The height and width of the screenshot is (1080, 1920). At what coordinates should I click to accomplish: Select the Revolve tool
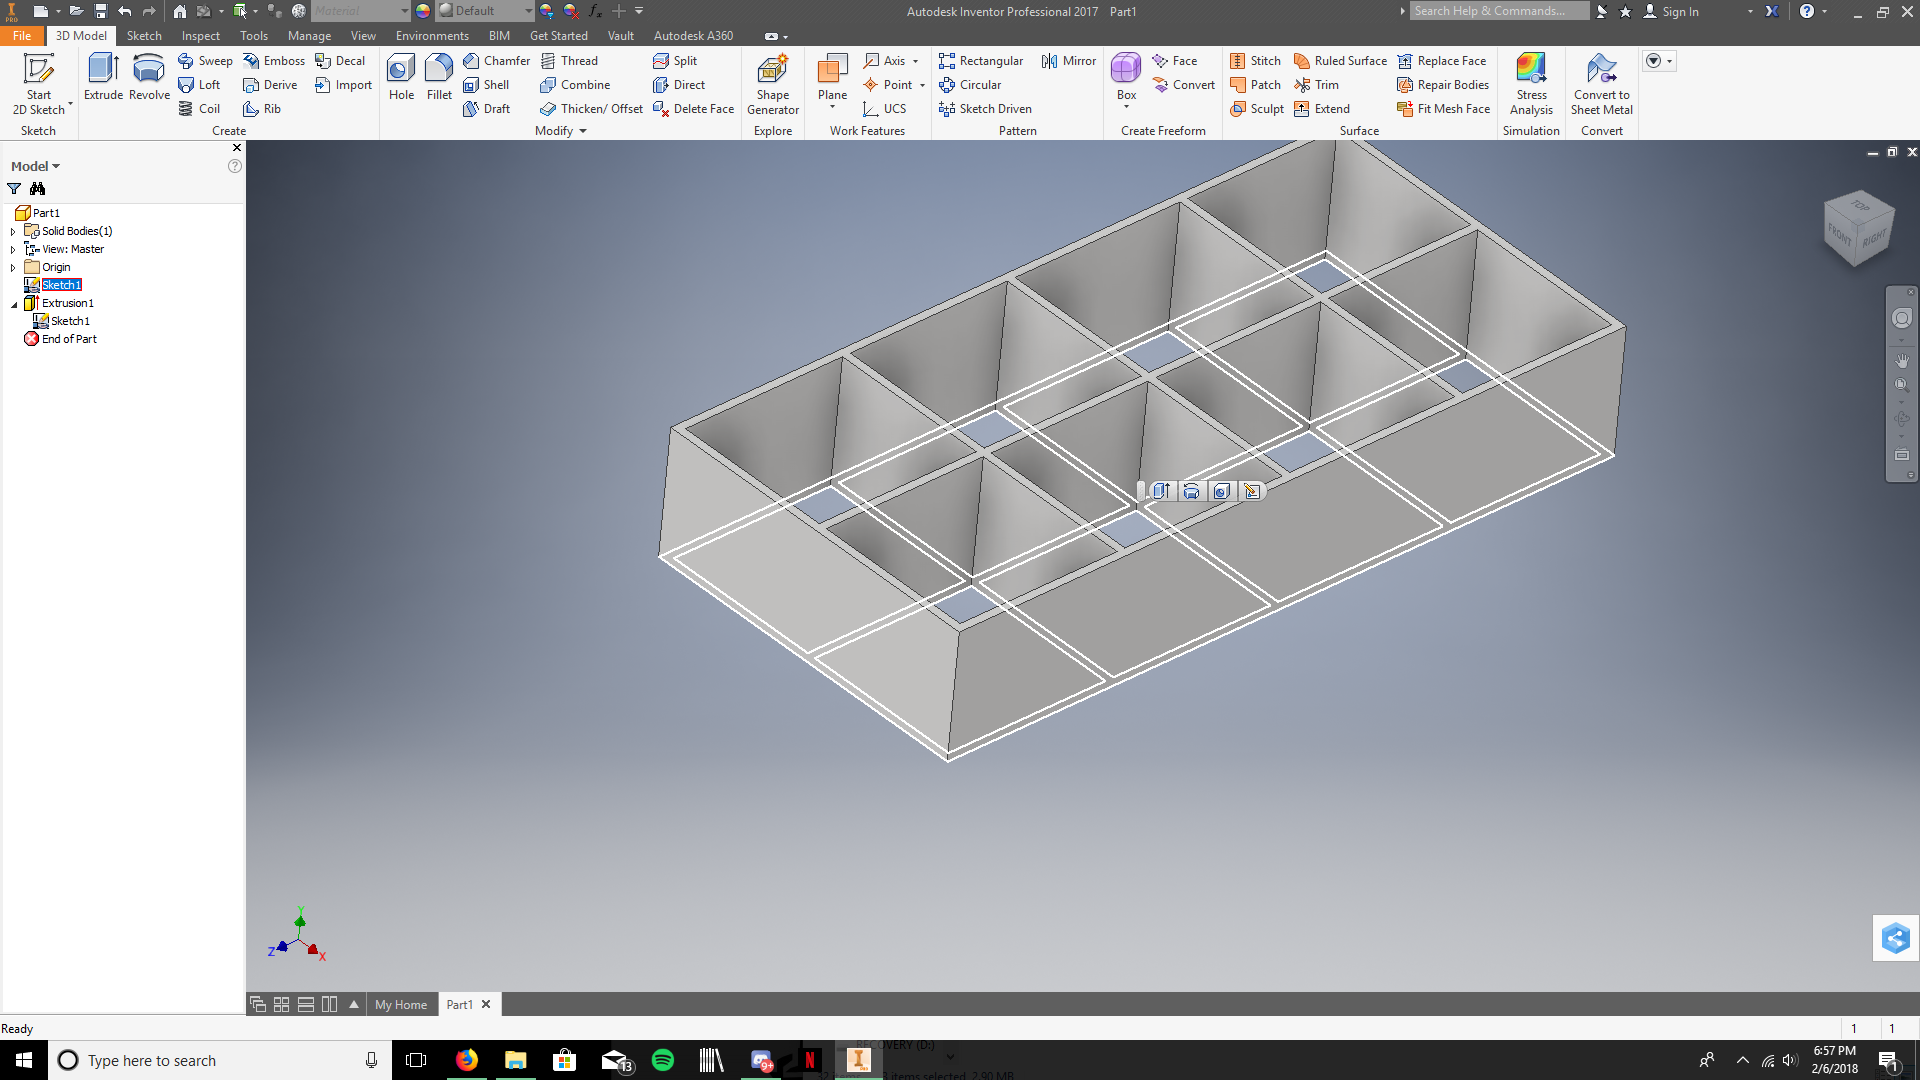[x=149, y=77]
